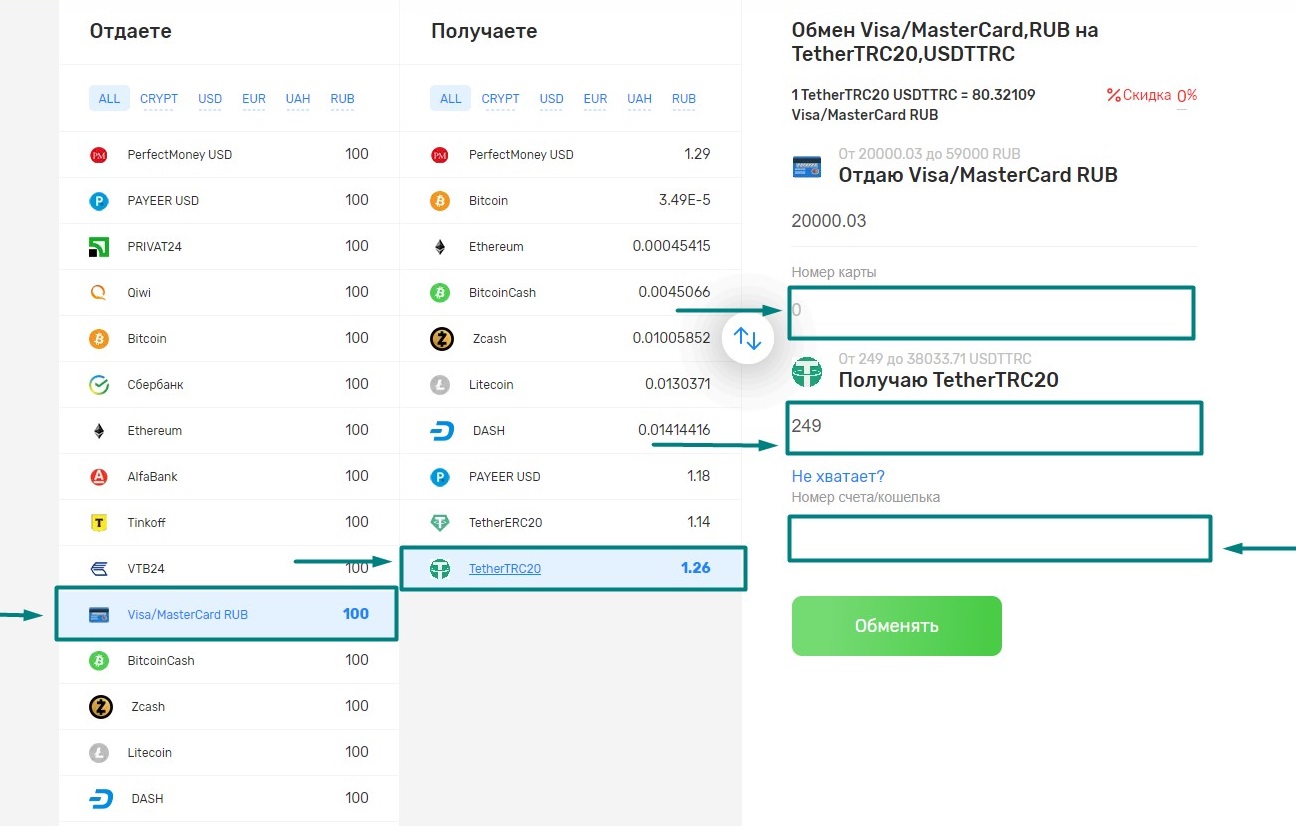Select ALL filter in Получаете column
The image size is (1296, 830).
click(451, 99)
